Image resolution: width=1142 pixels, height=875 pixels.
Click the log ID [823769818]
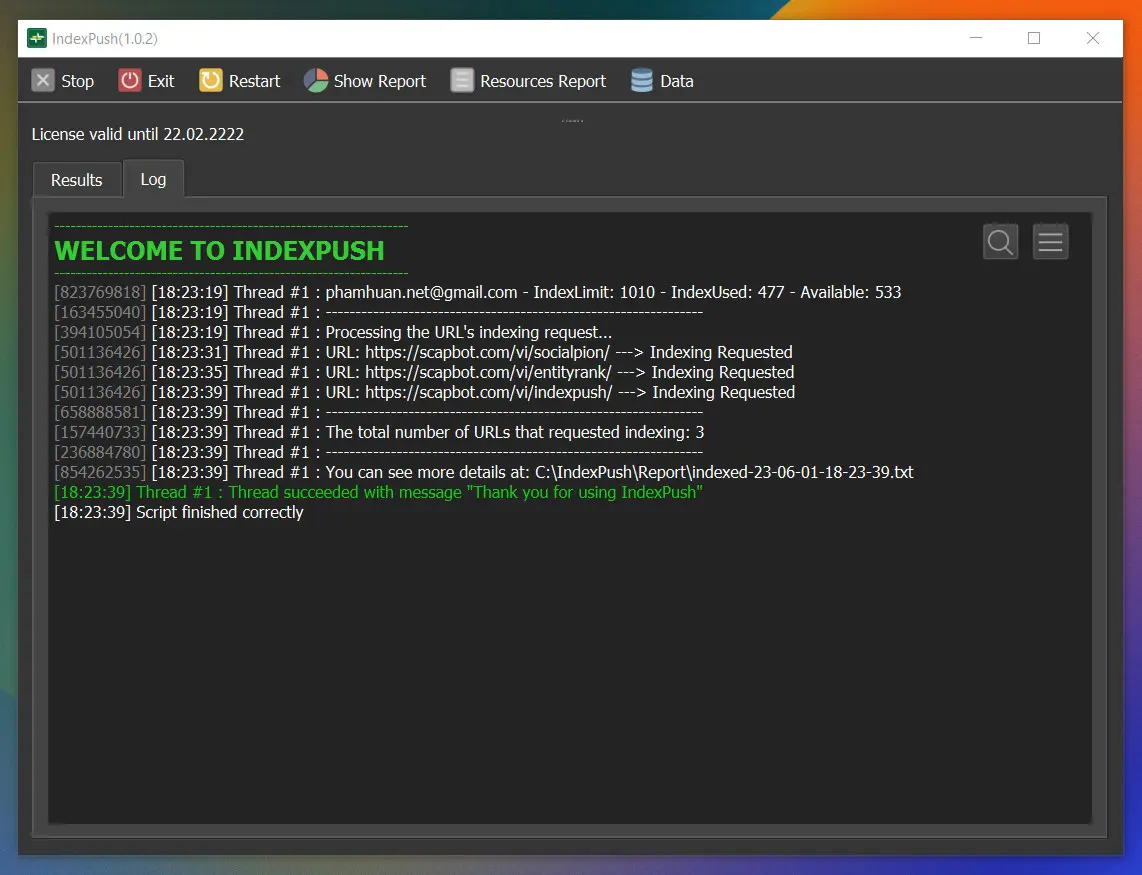point(101,292)
